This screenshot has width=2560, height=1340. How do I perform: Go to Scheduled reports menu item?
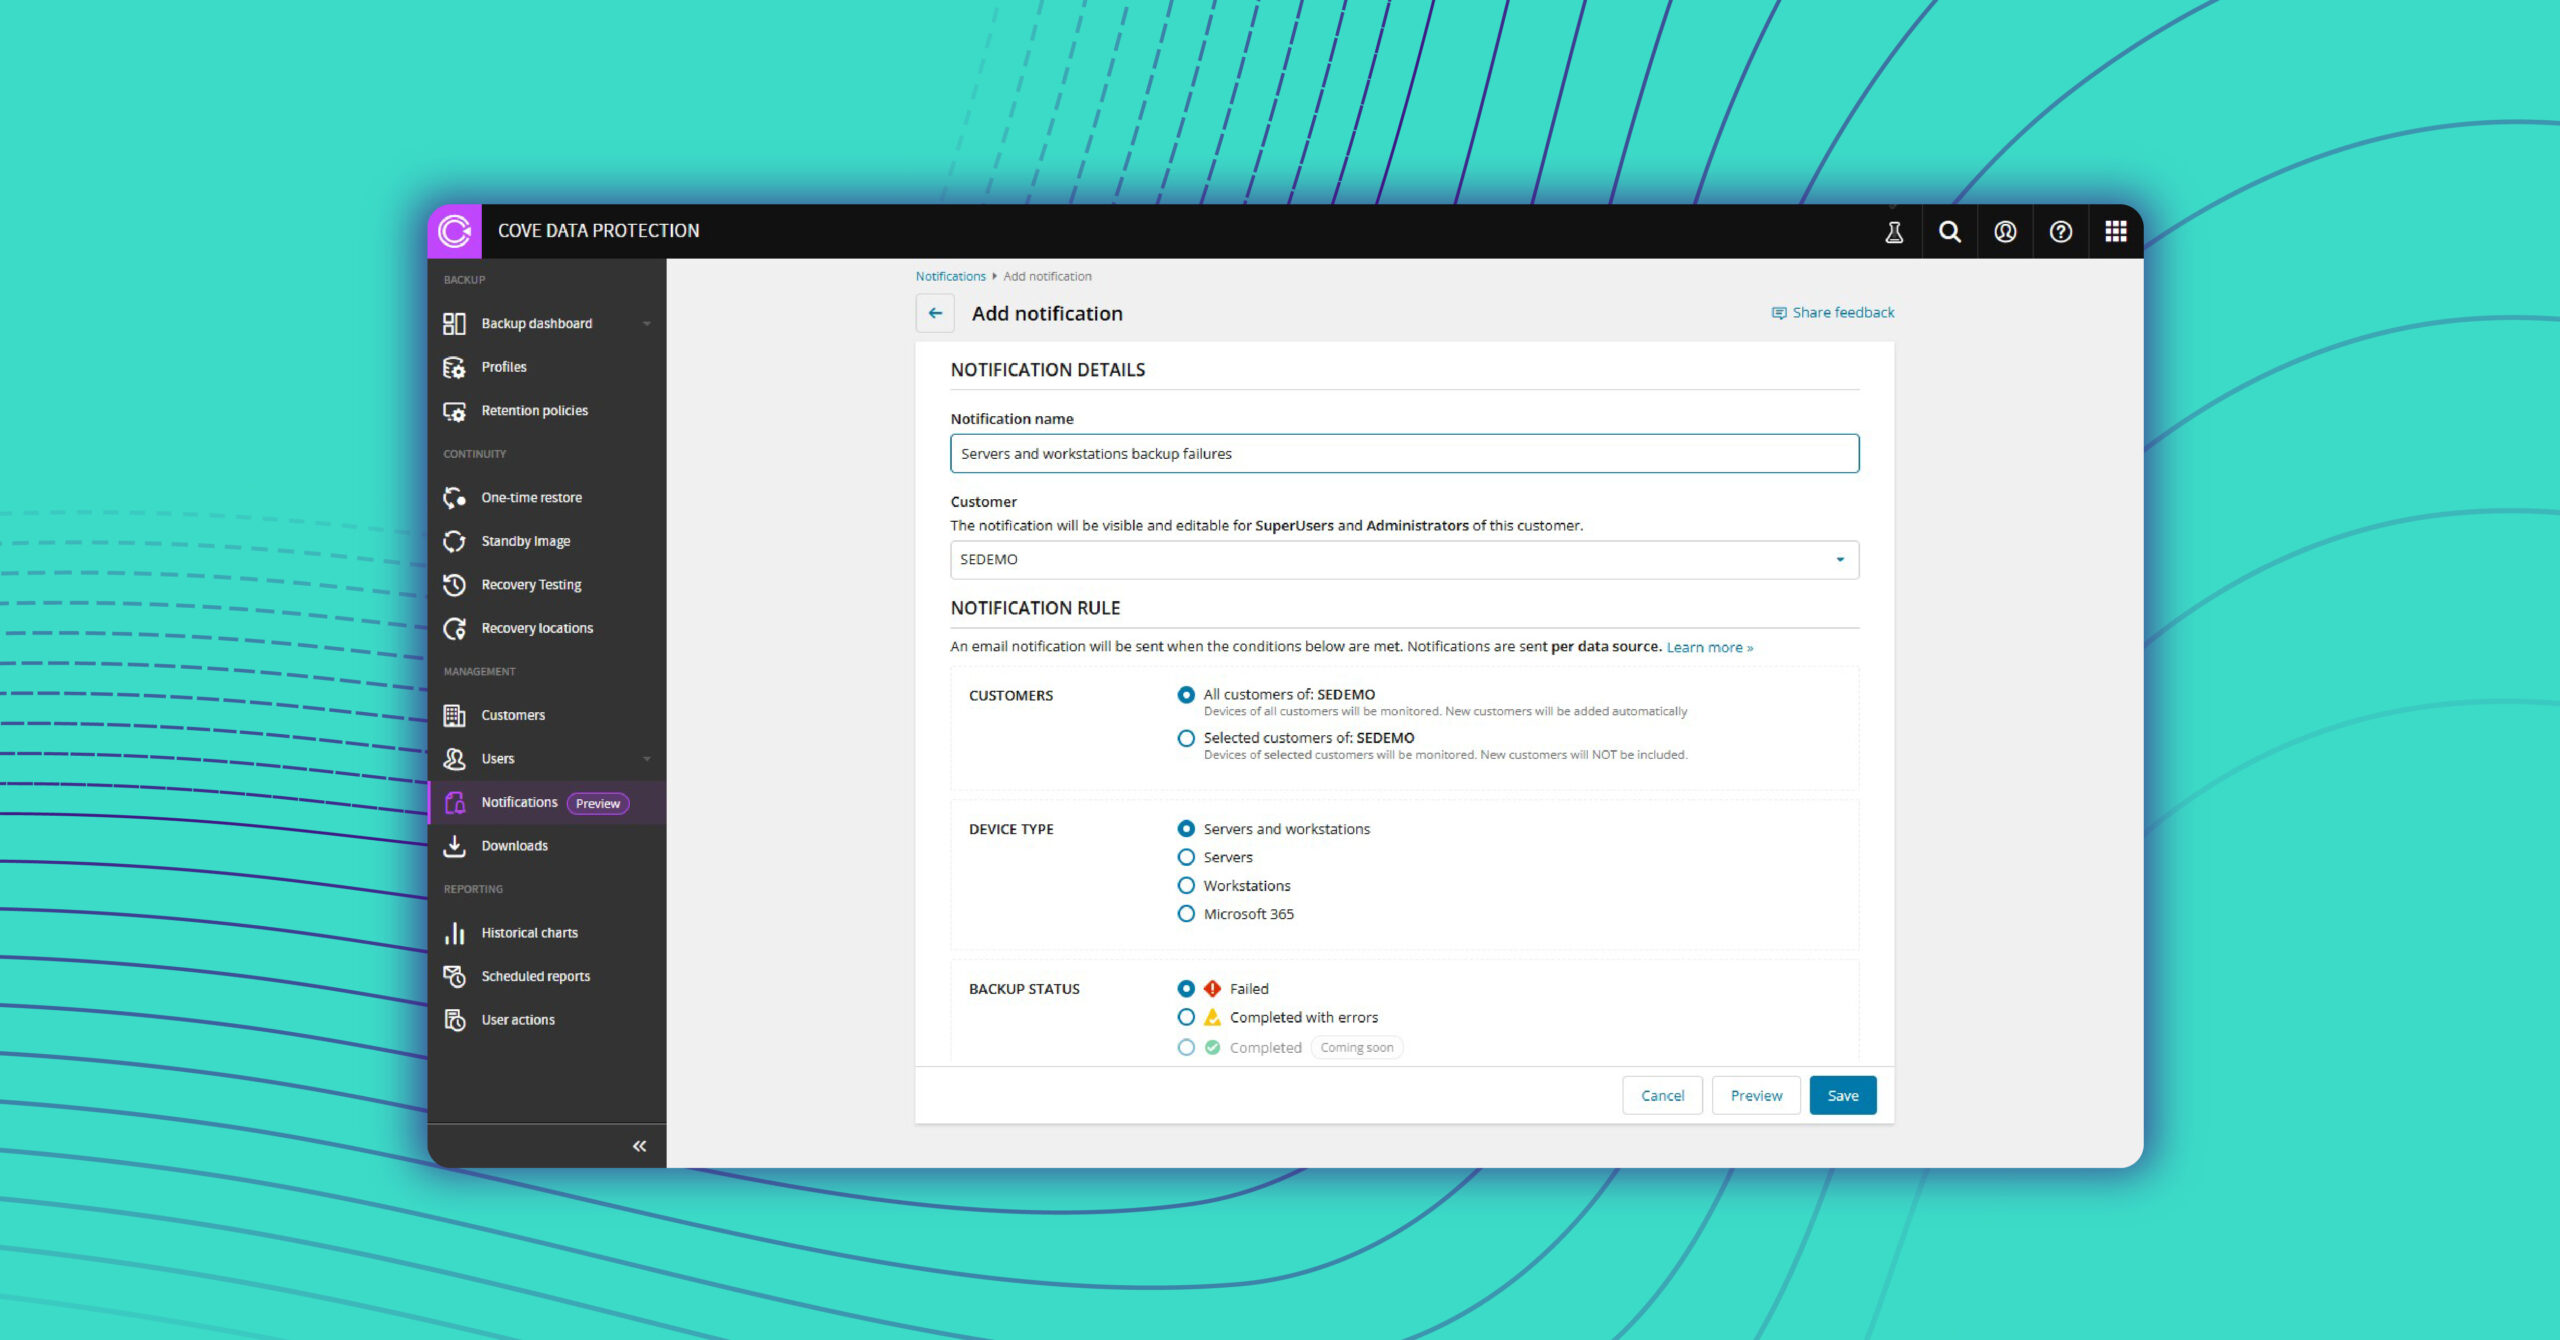pos(535,976)
